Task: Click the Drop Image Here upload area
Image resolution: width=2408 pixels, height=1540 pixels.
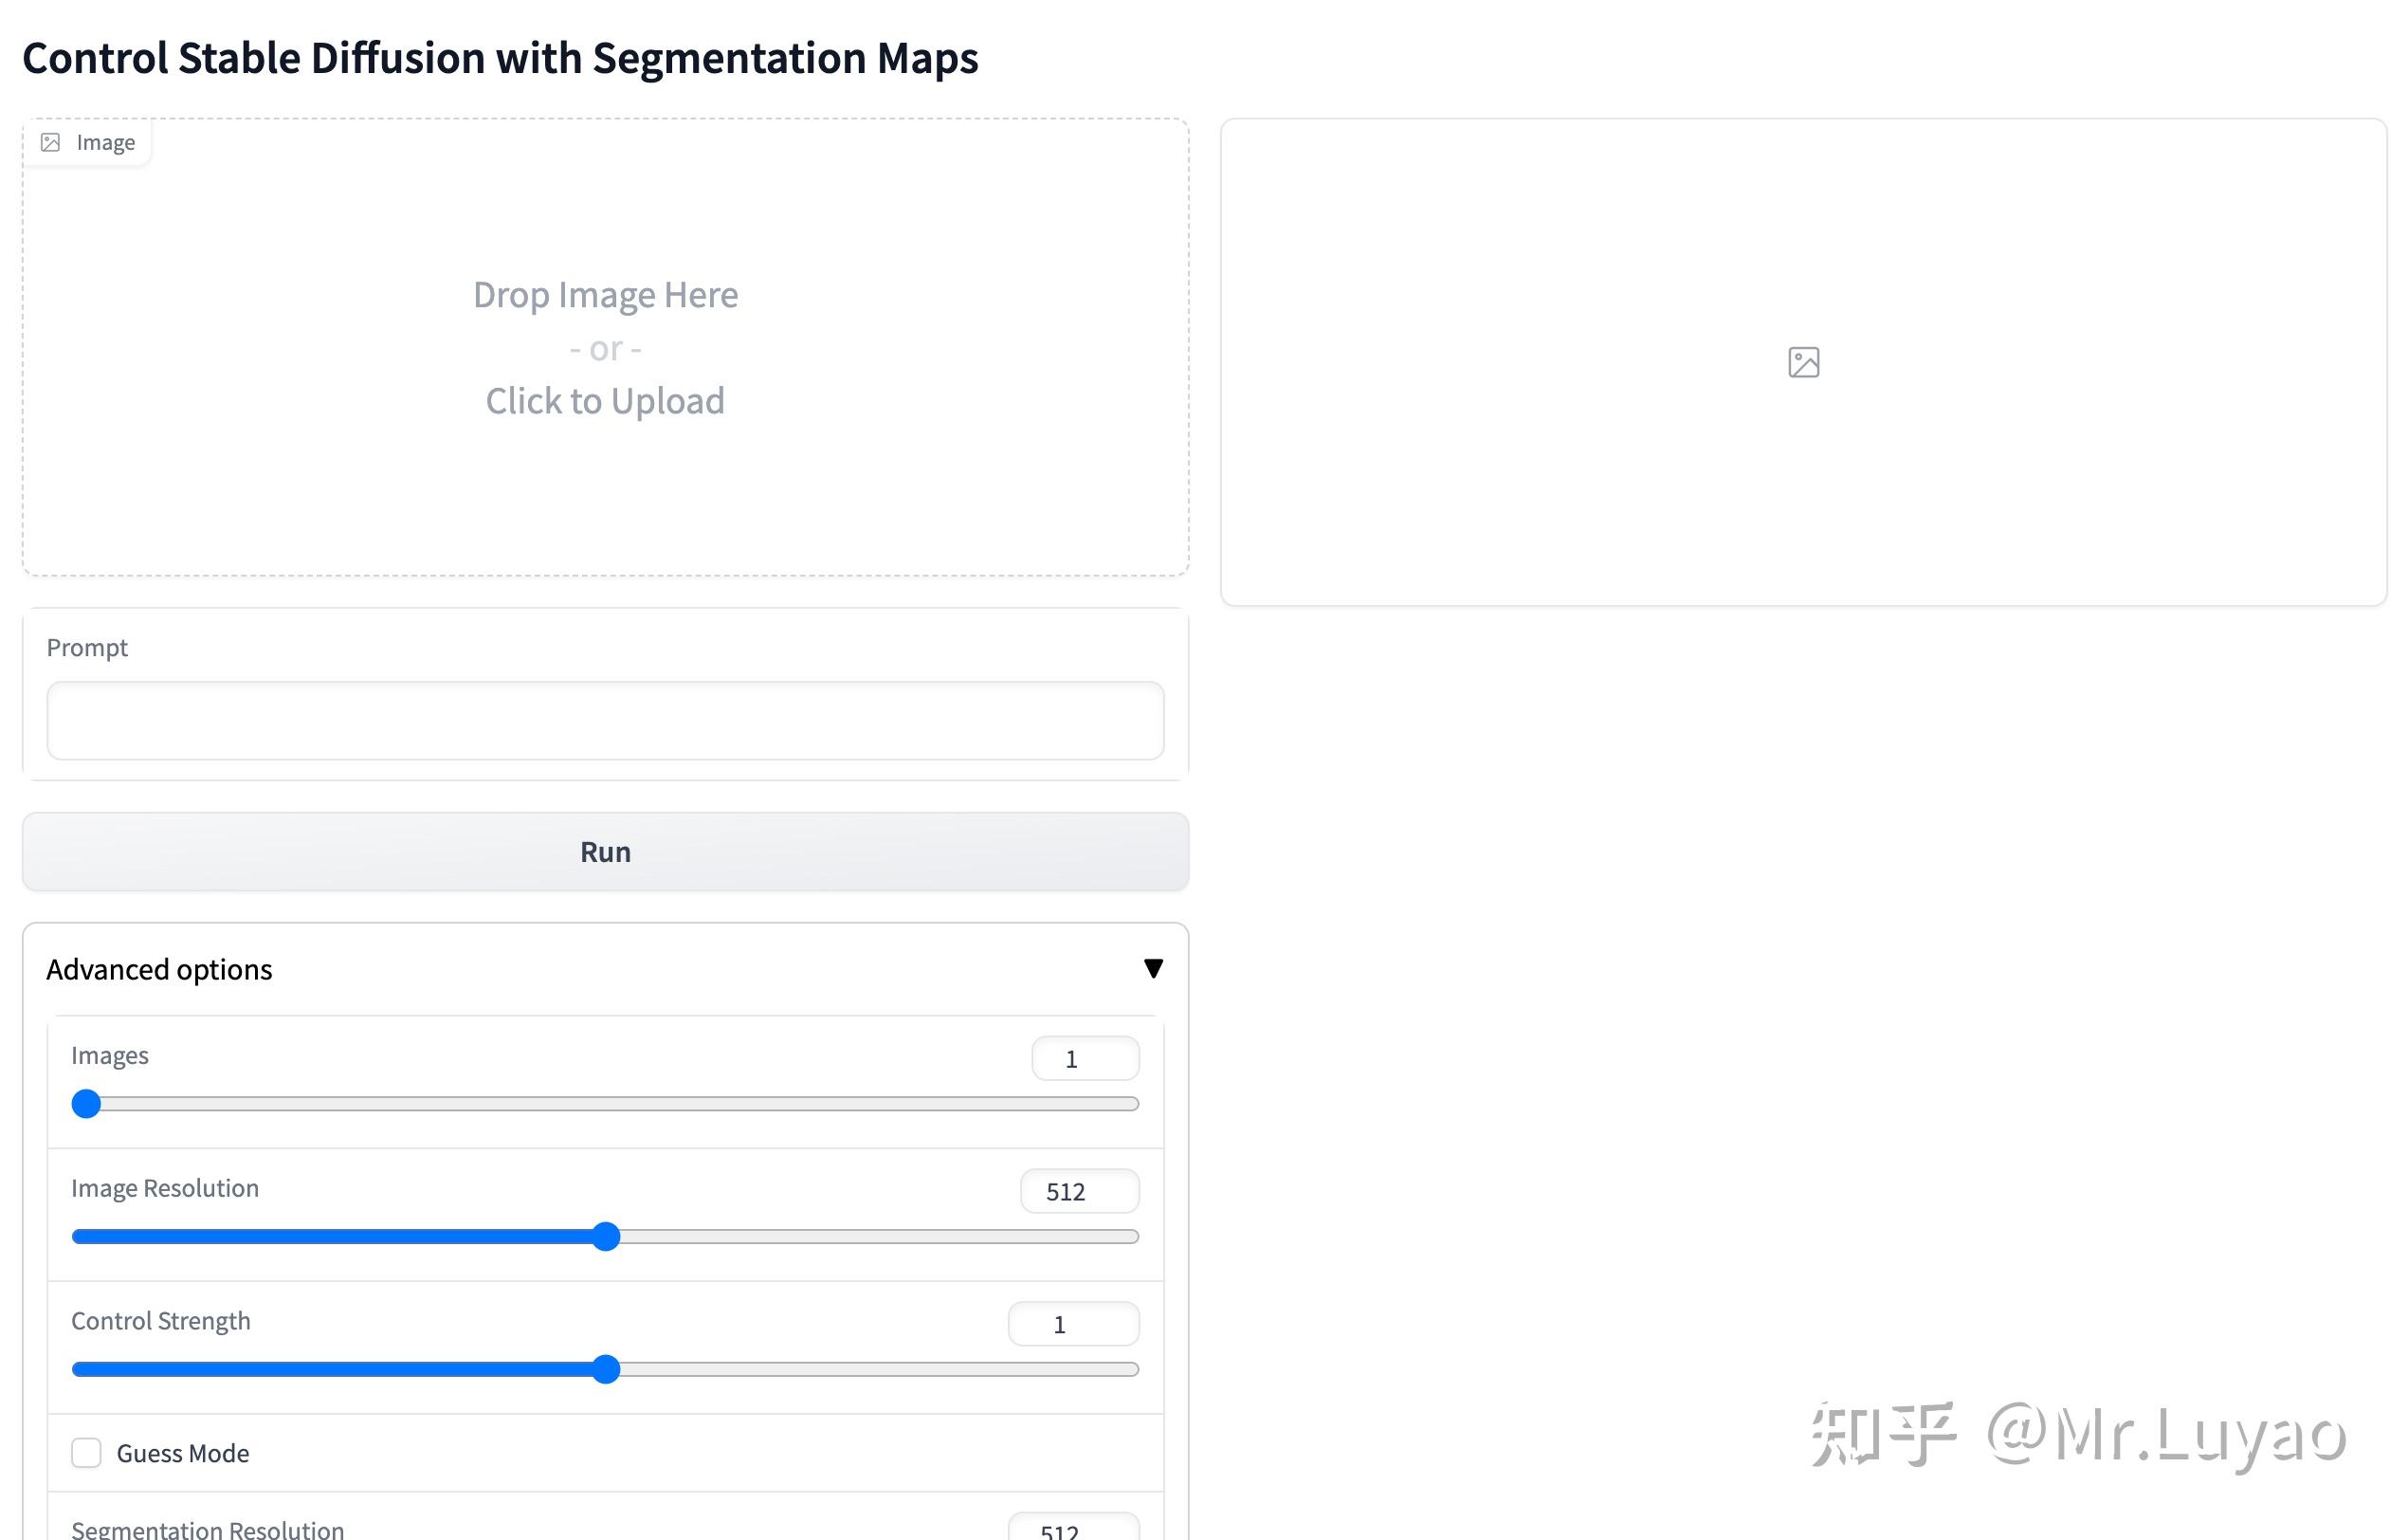Action: pos(605,296)
